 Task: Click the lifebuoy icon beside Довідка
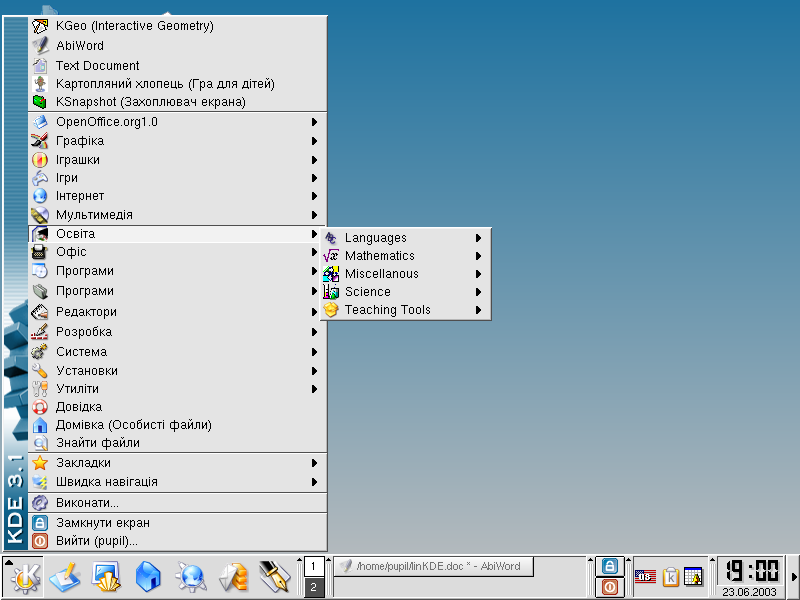pyautogui.click(x=40, y=407)
